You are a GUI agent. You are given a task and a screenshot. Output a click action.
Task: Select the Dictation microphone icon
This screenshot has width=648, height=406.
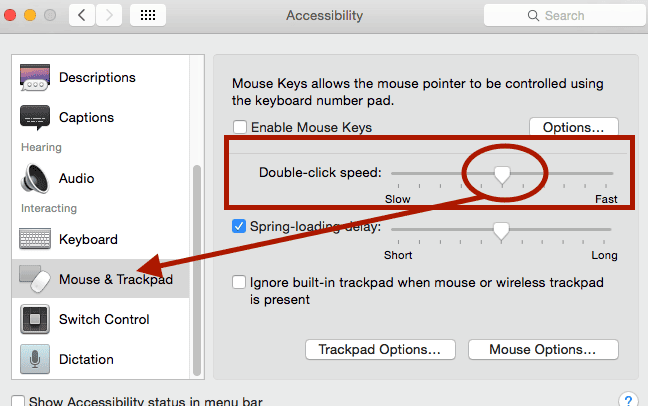(x=35, y=359)
